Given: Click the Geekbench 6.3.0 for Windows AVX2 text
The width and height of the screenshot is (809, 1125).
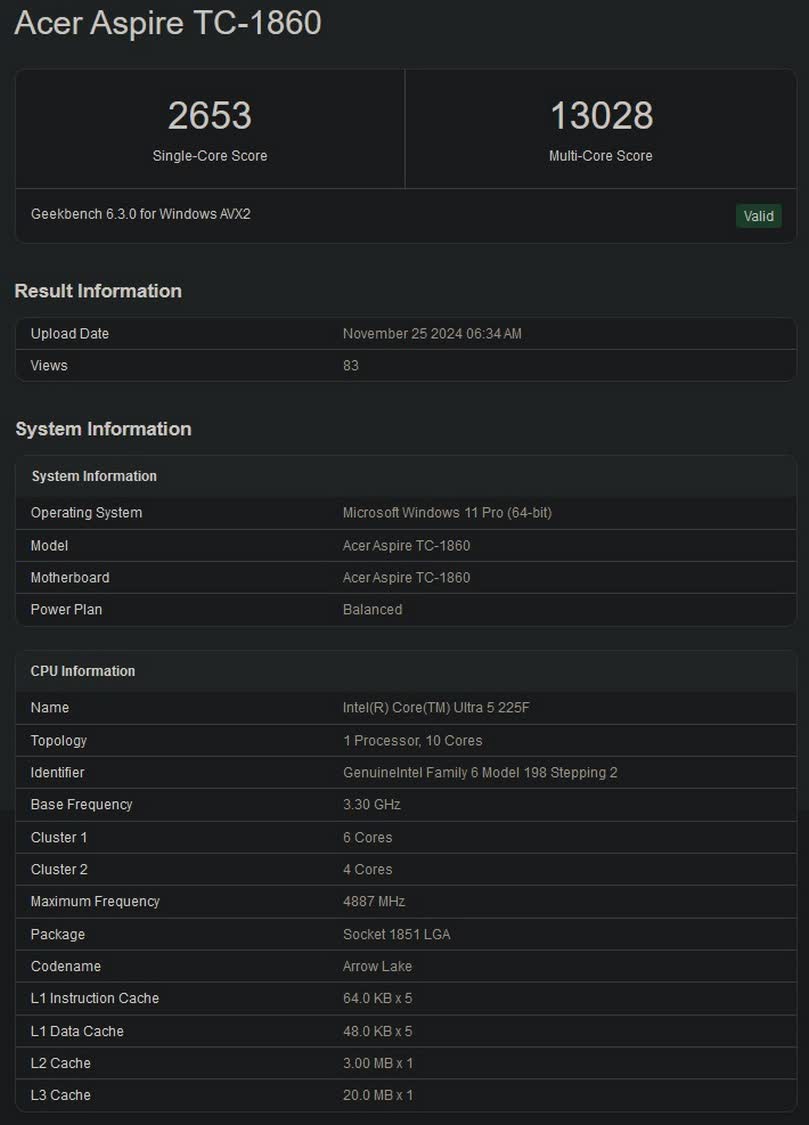Looking at the screenshot, I should 141,214.
